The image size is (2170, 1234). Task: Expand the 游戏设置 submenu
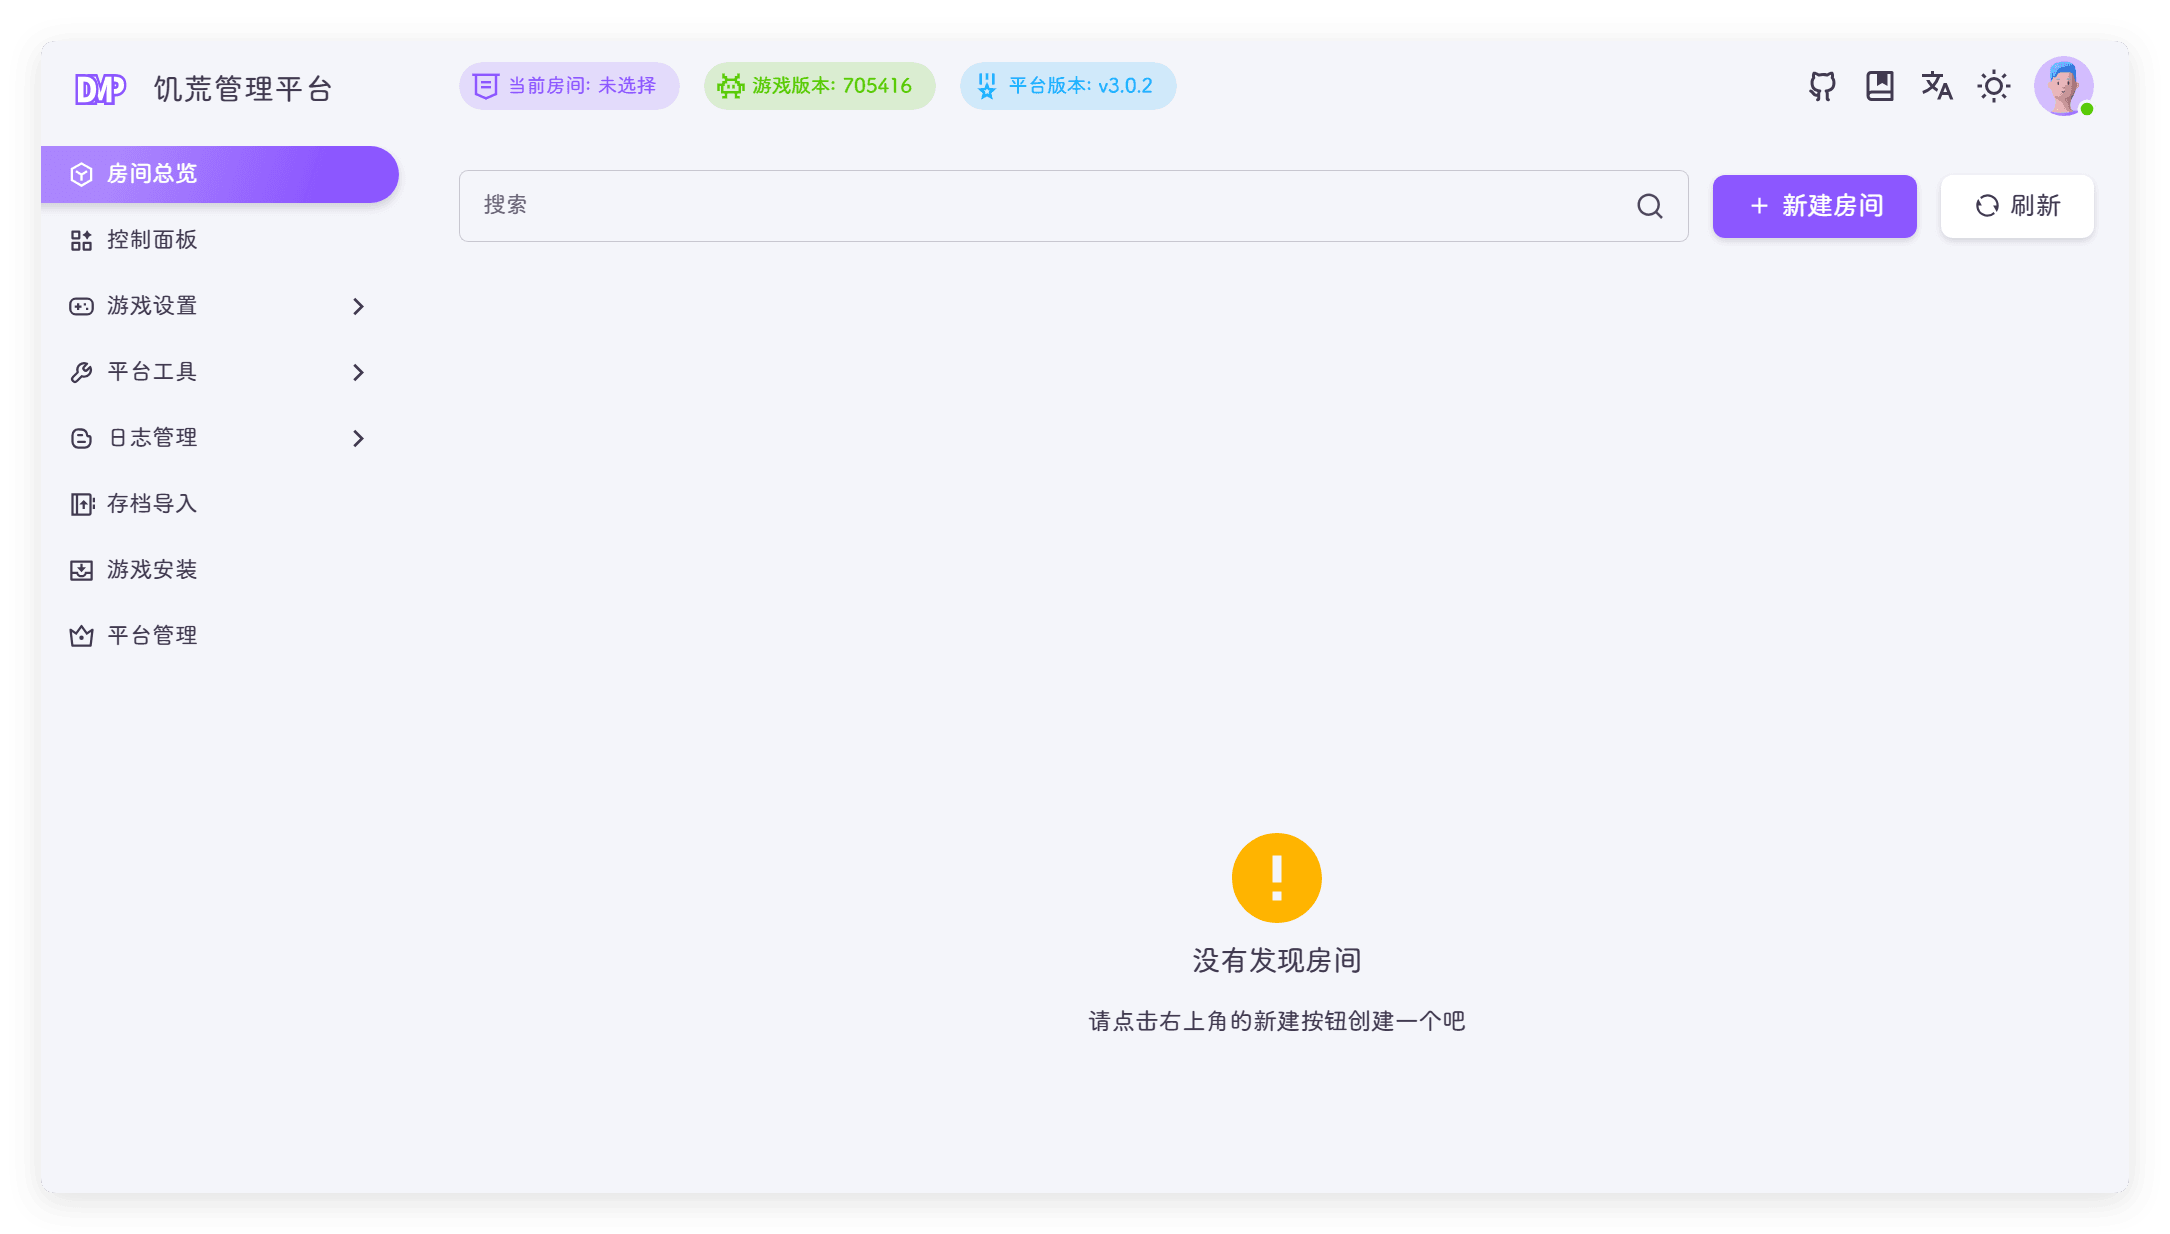(x=358, y=306)
